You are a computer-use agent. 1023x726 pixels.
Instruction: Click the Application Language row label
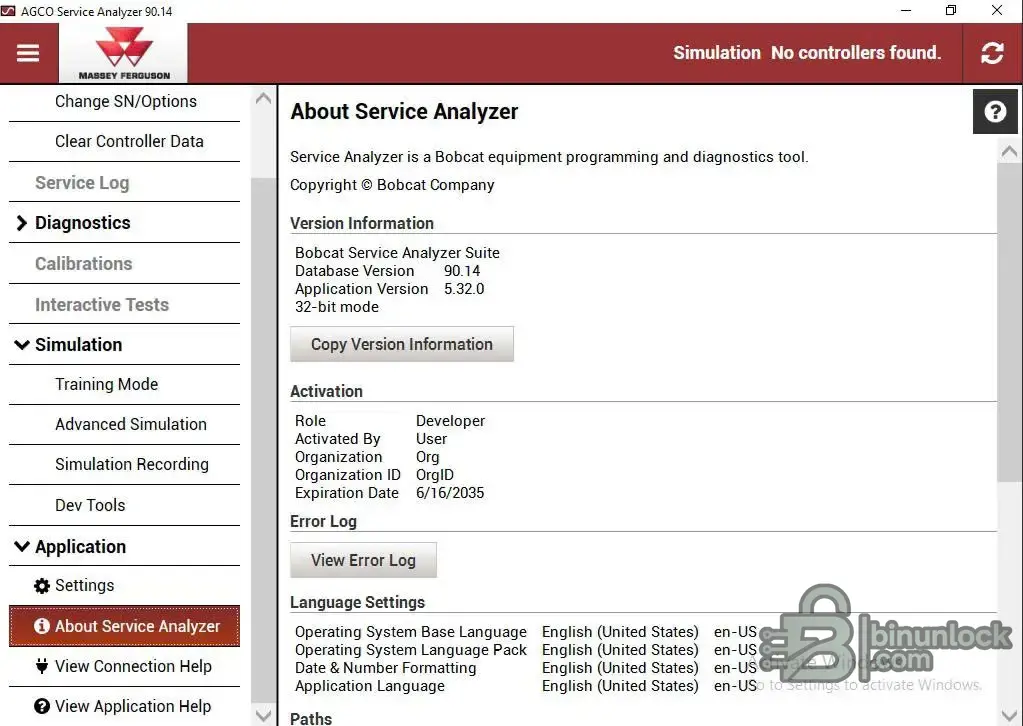(x=369, y=686)
